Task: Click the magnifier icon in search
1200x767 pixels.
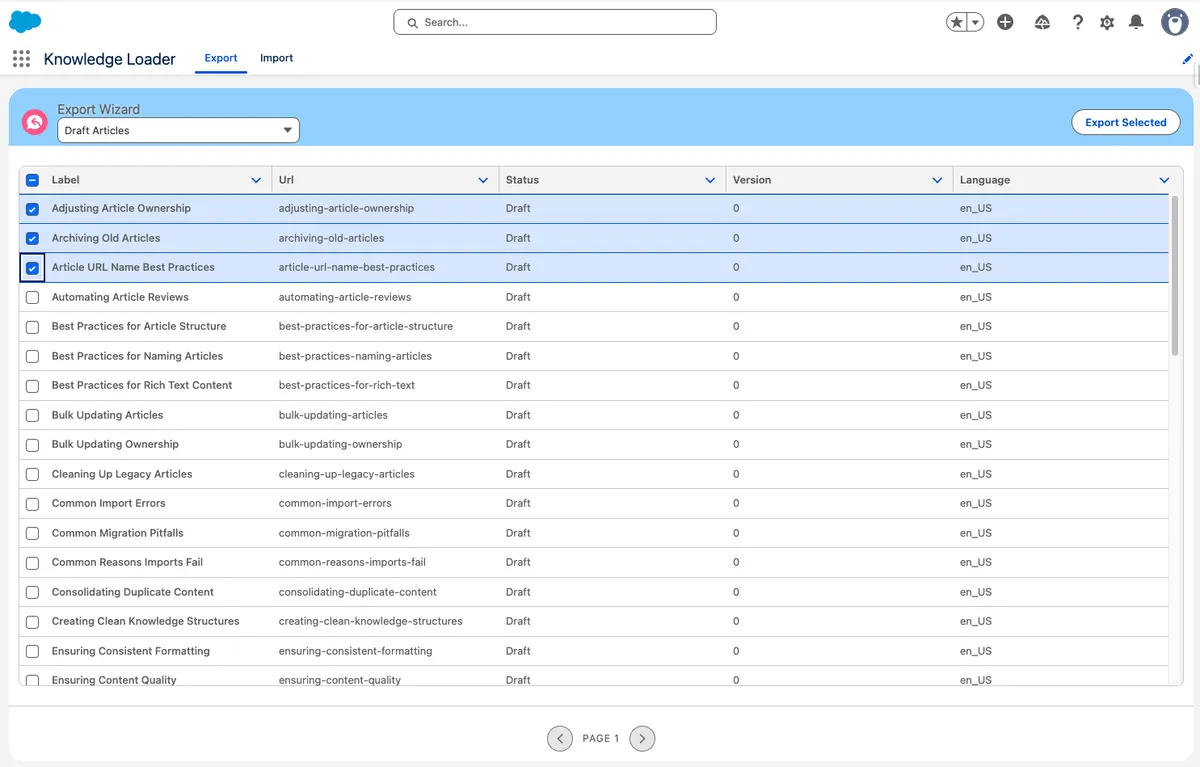Action: (x=412, y=22)
